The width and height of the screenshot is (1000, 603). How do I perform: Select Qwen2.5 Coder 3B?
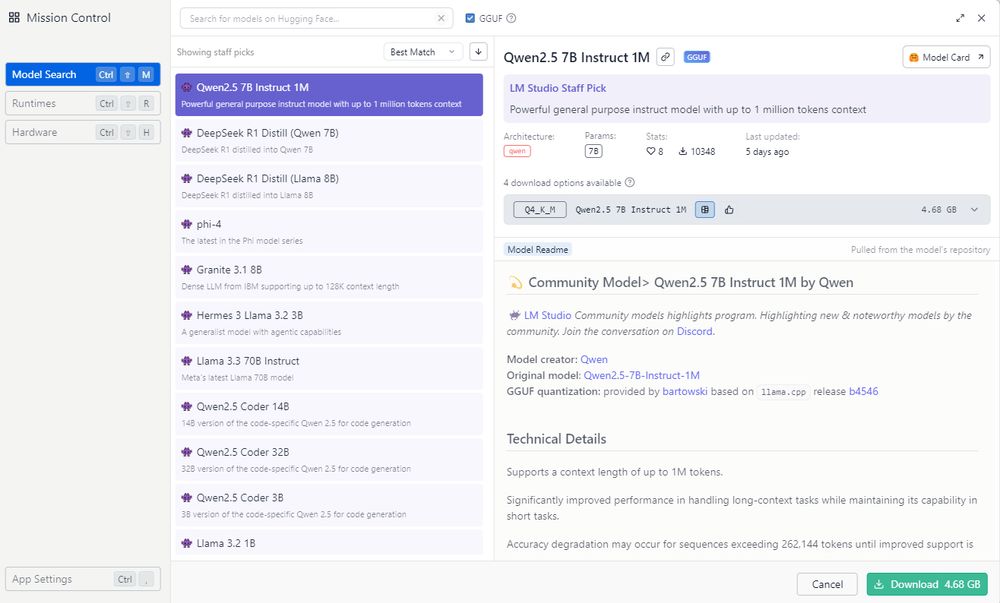coord(329,505)
